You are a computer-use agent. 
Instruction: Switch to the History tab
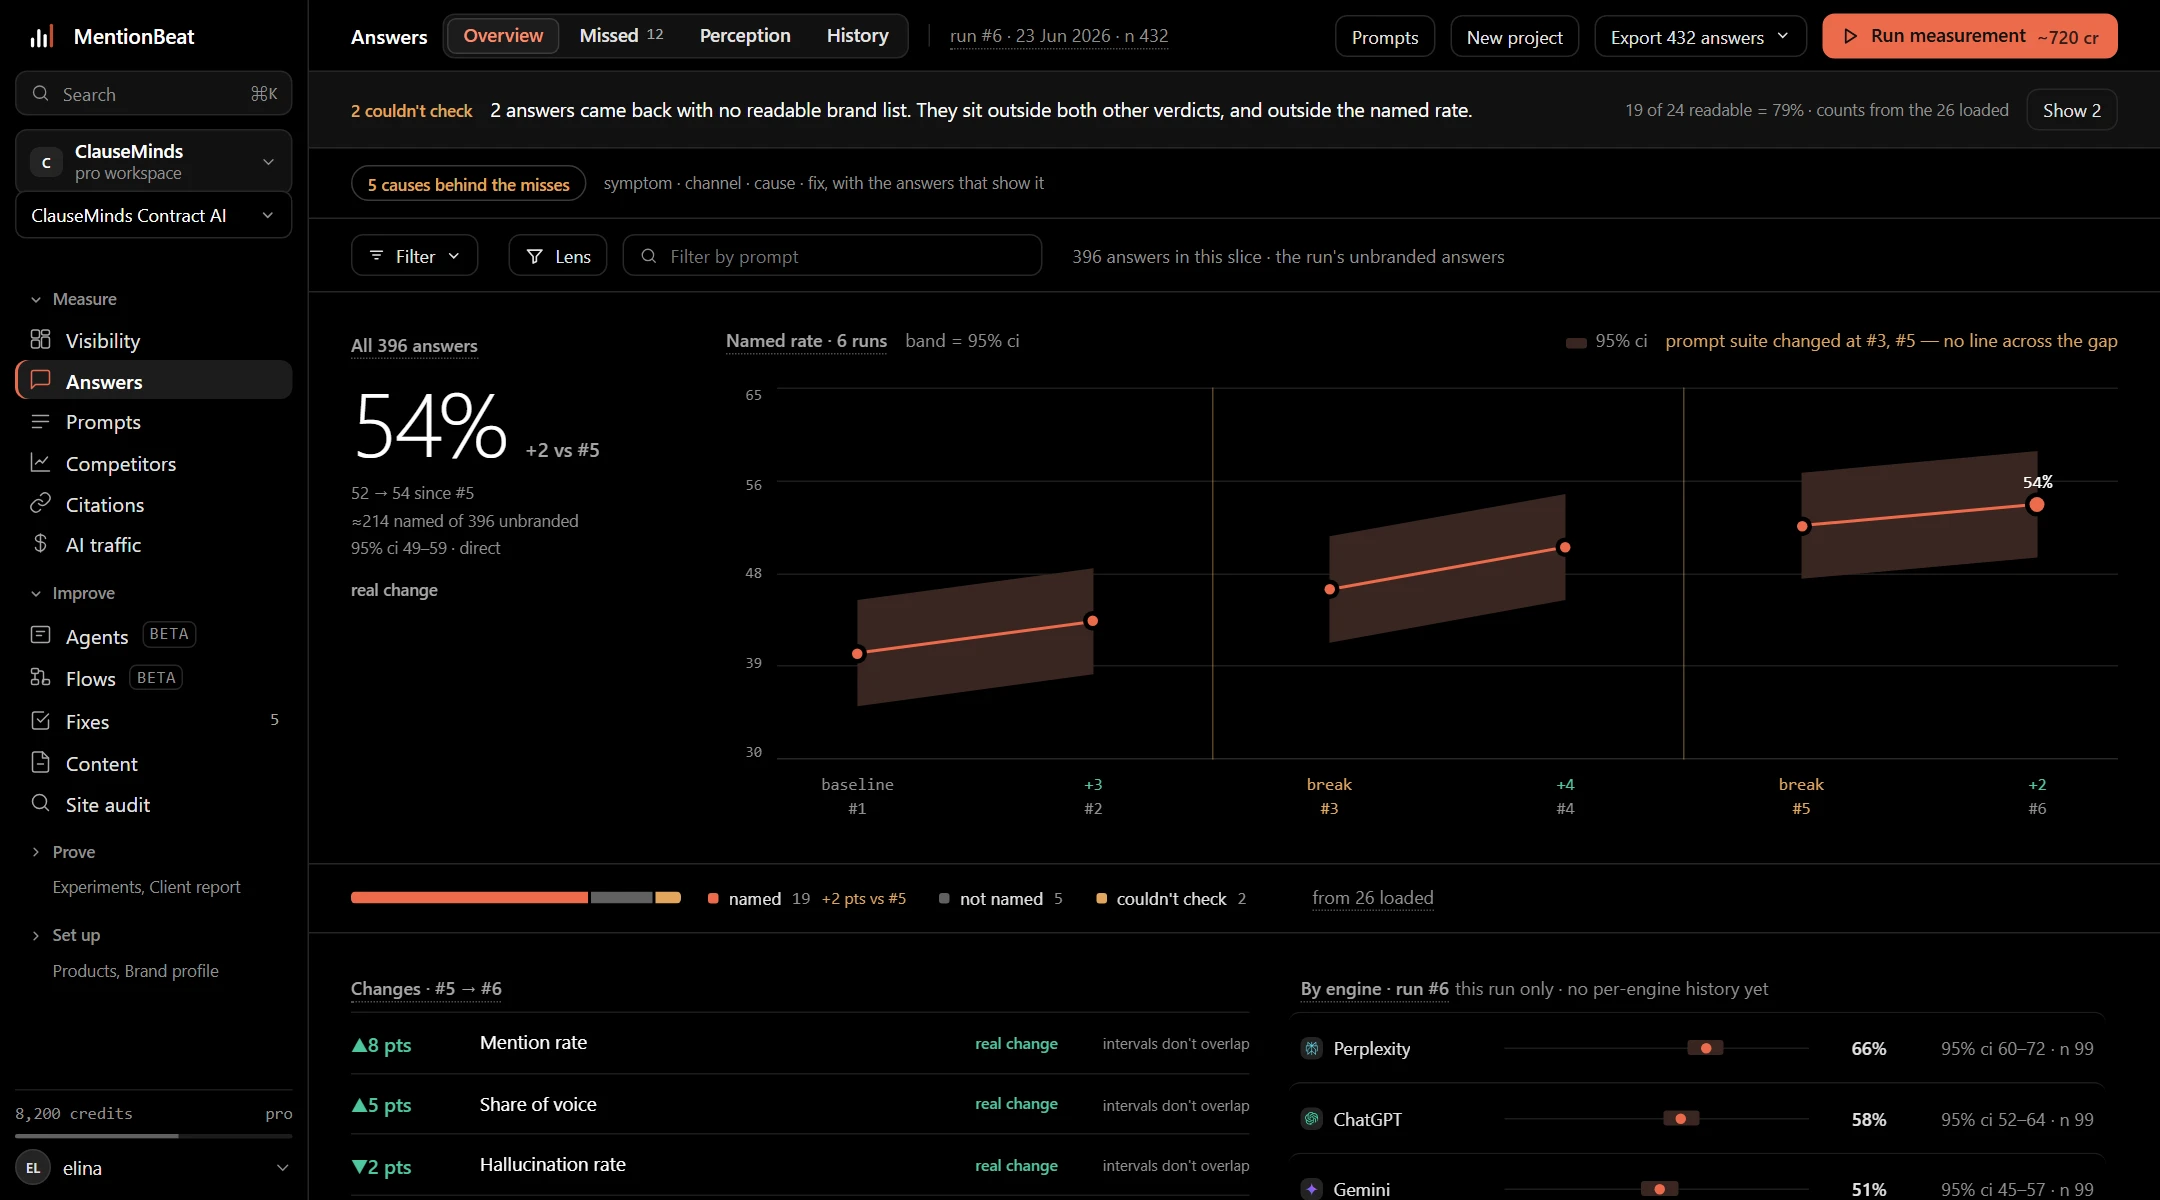(857, 36)
